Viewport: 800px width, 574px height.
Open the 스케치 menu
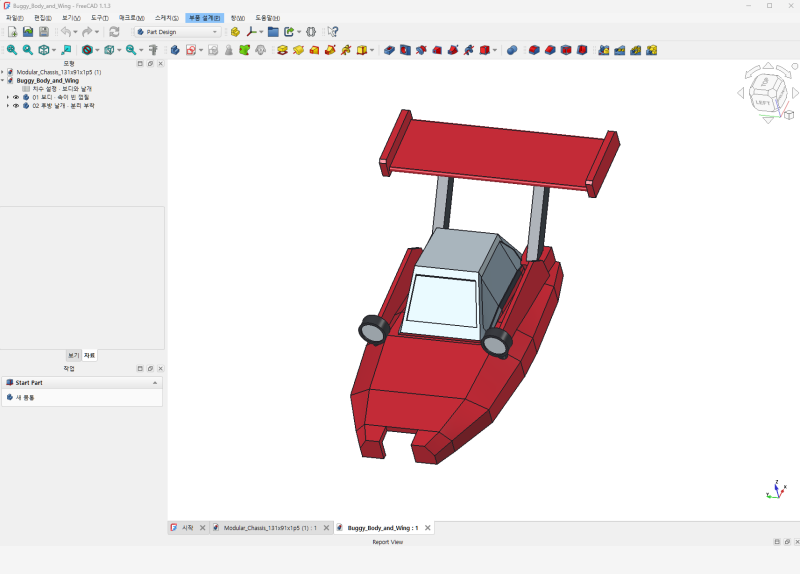coord(166,18)
